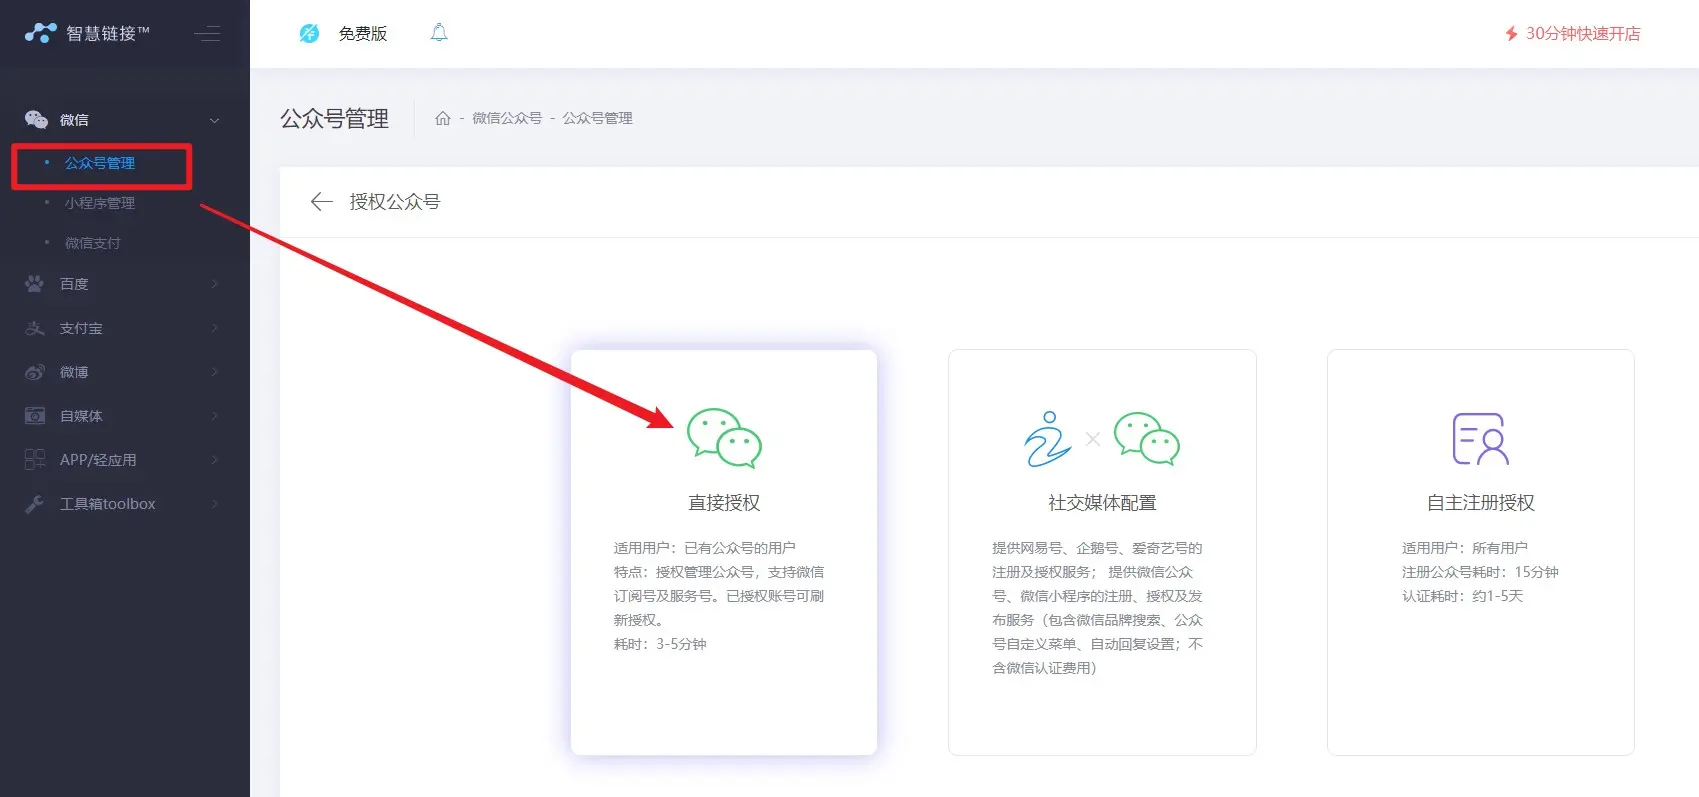Click 智慧链接 brand name text
The height and width of the screenshot is (797, 1699).
pos(108,34)
